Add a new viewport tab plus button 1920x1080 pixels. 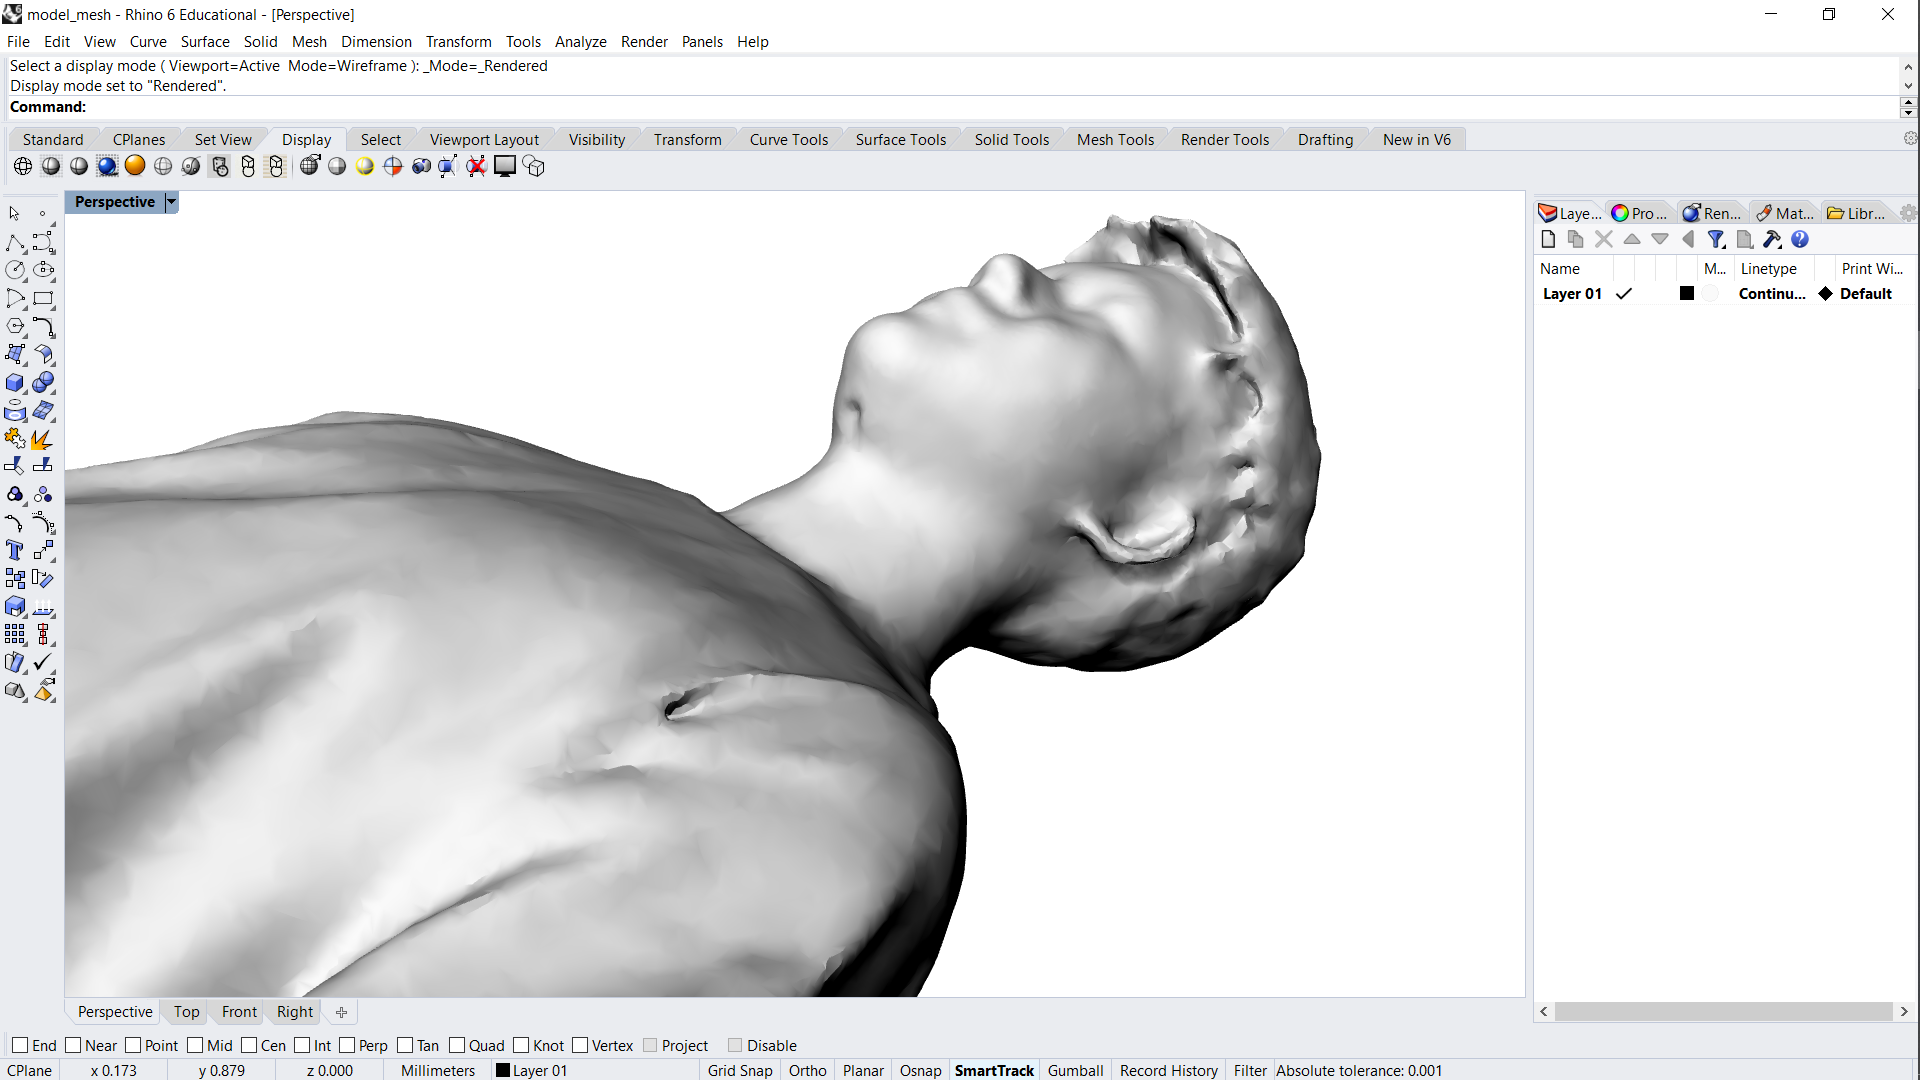coord(341,1012)
